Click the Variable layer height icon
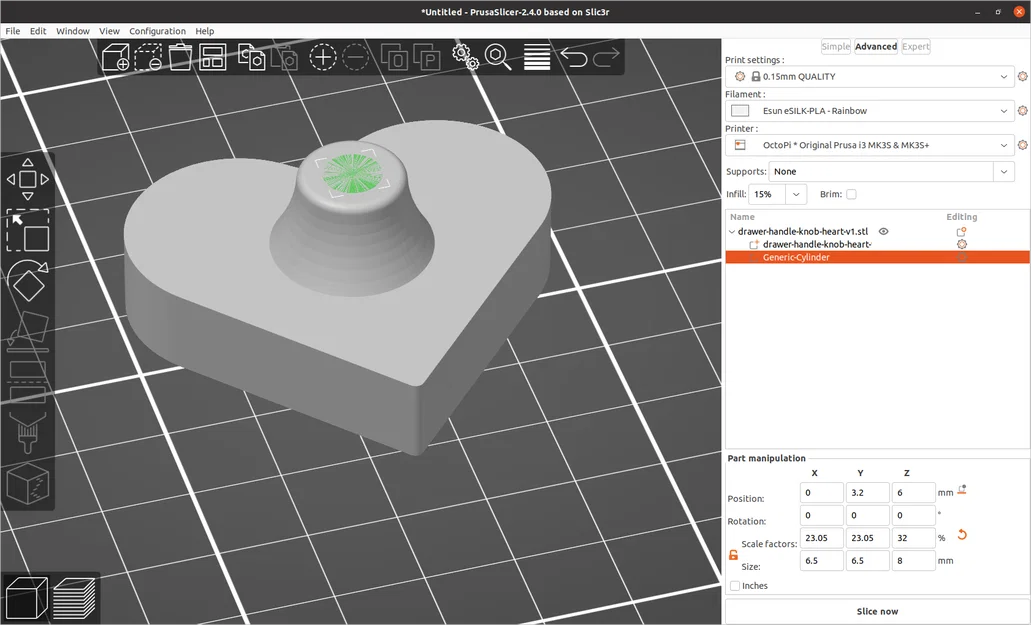Screen dimensions: 1031x625 pos(537,57)
